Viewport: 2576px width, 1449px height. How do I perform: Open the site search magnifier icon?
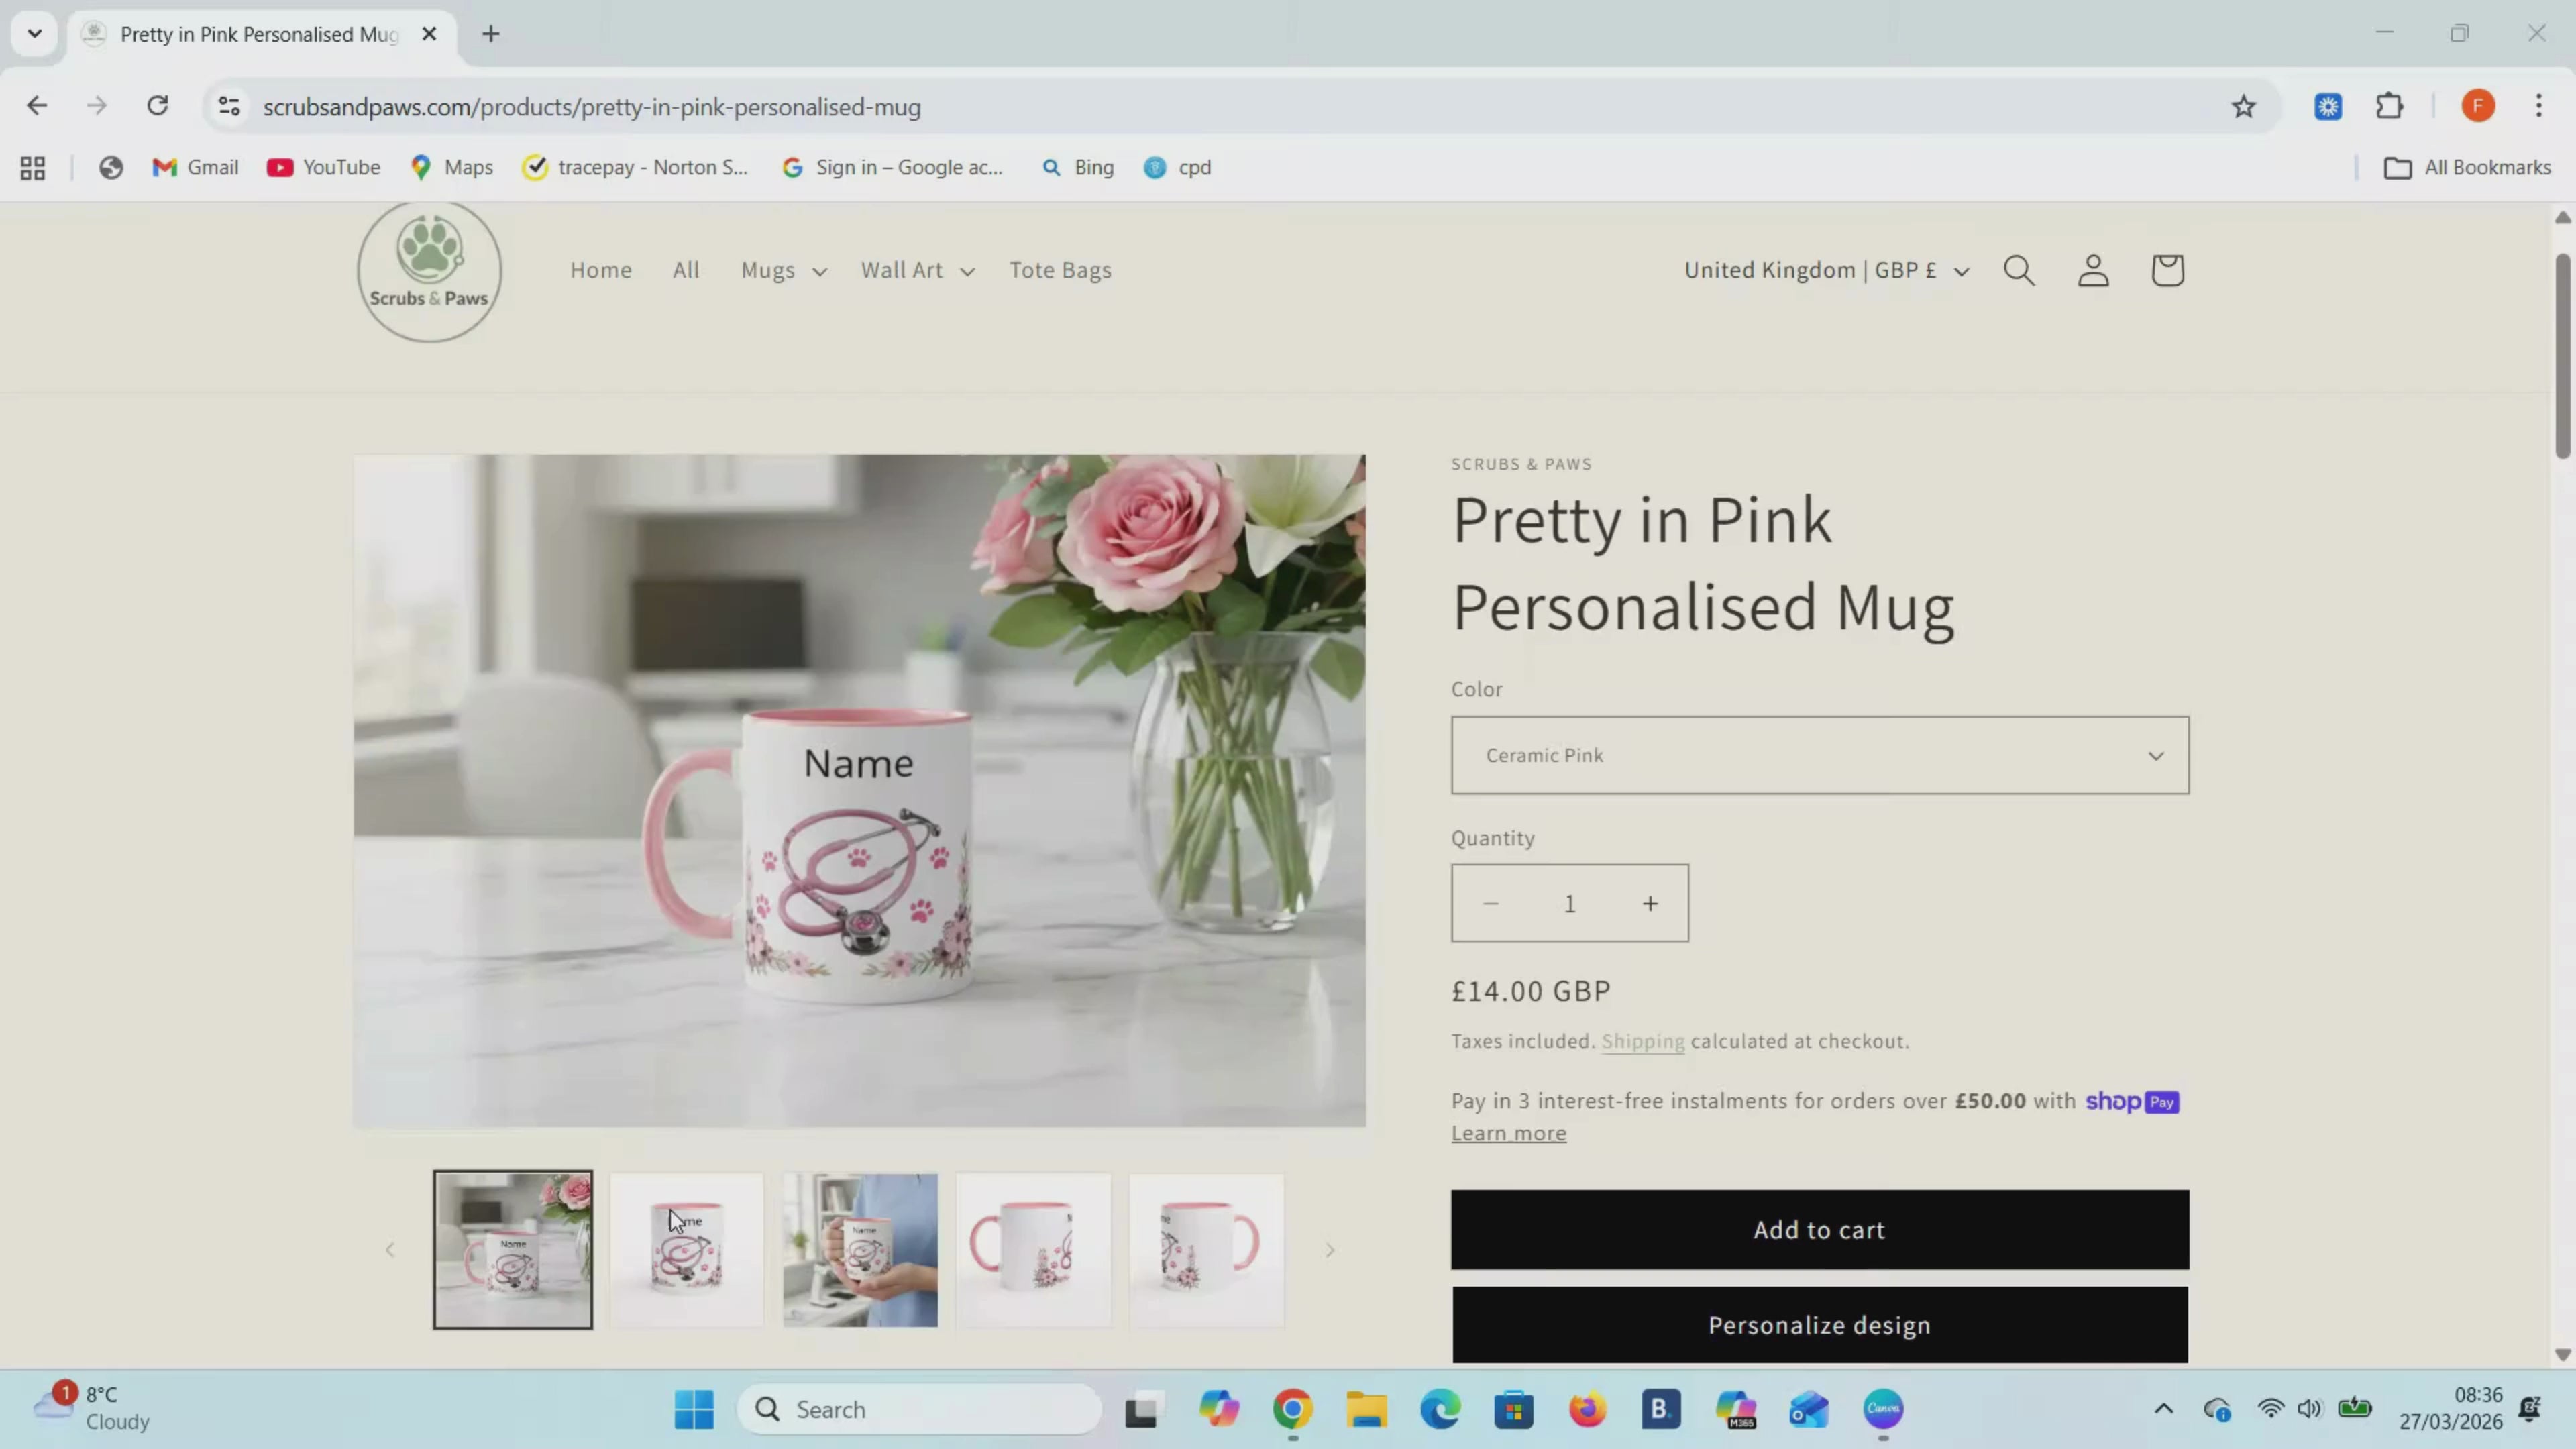coord(2018,270)
